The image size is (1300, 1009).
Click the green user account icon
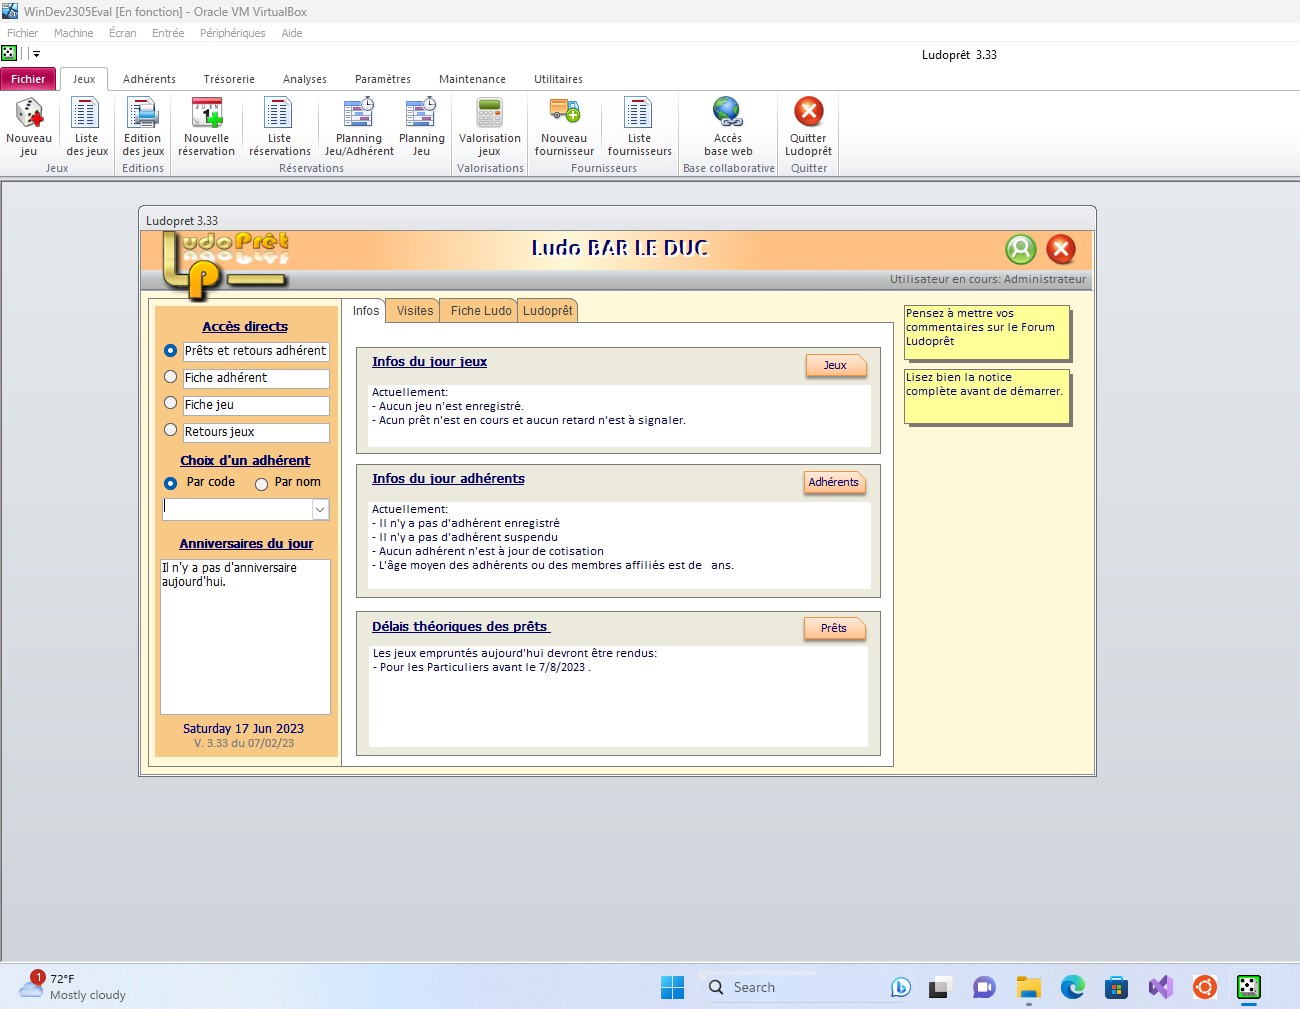click(x=1020, y=249)
